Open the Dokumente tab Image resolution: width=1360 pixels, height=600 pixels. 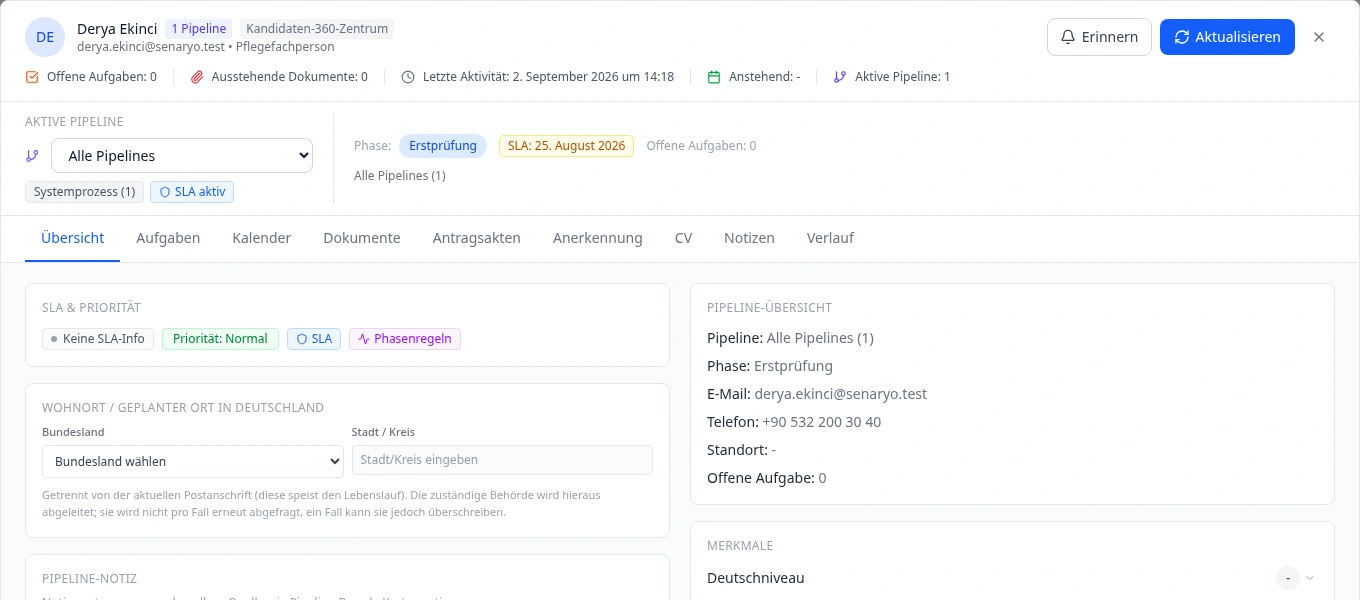(362, 238)
